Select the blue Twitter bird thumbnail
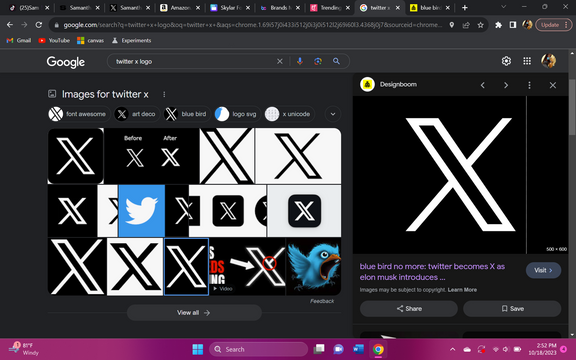Screen dimensions: 576x360 tap(141, 211)
